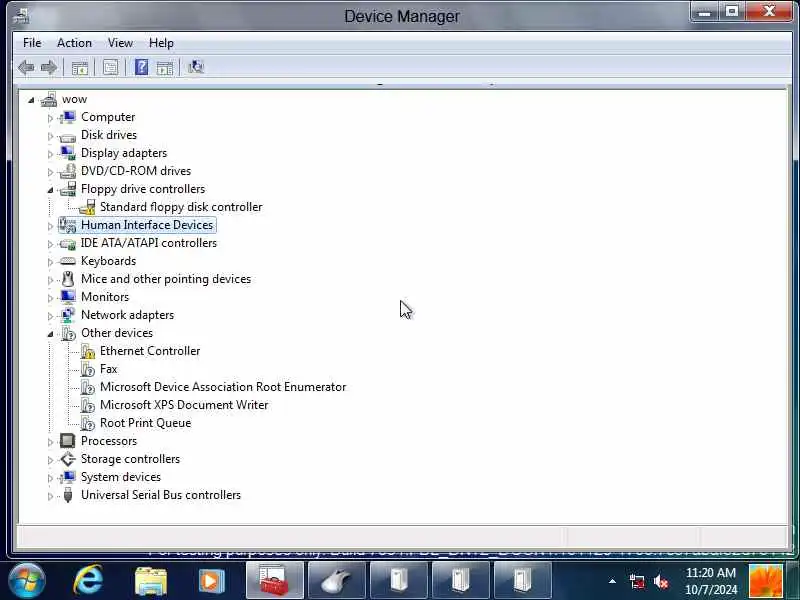Expand the Disk drives category

[x=50, y=136]
